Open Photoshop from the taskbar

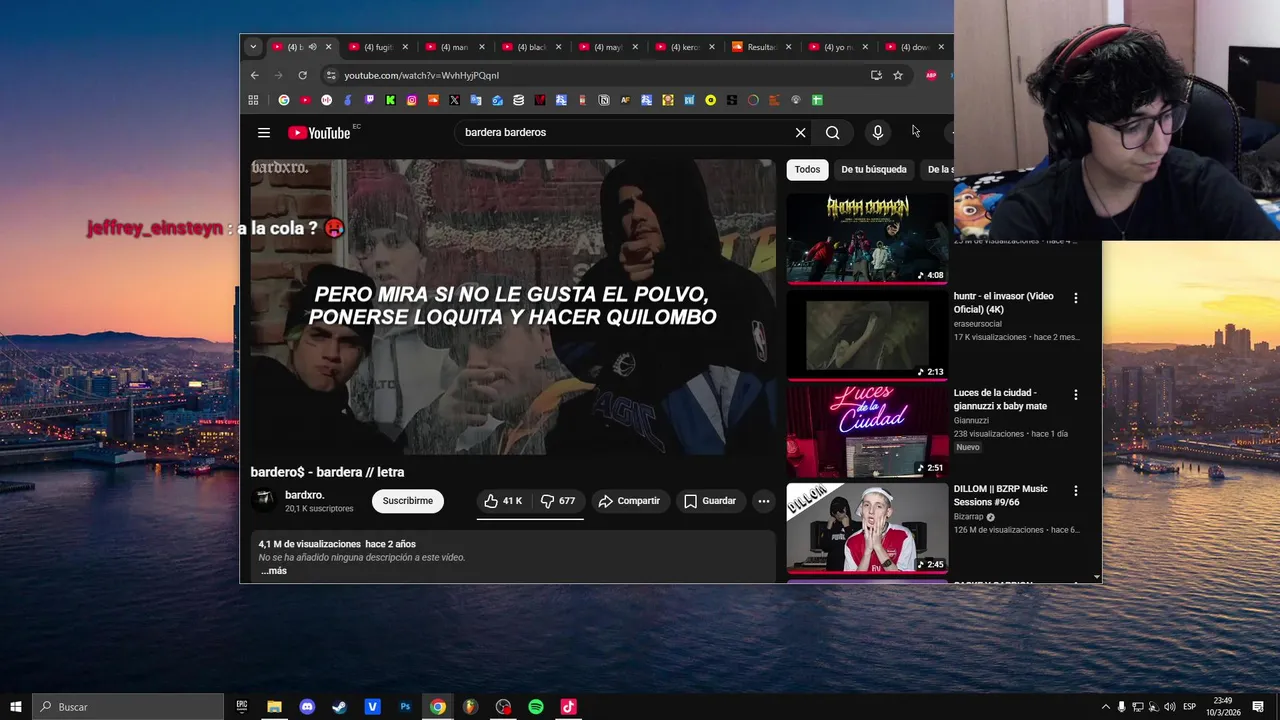[405, 707]
